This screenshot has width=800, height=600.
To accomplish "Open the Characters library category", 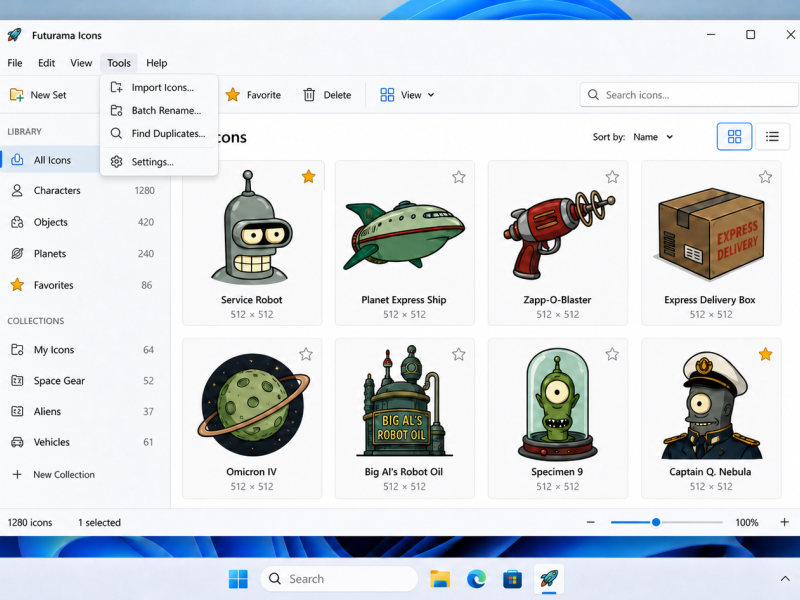I will pos(83,190).
